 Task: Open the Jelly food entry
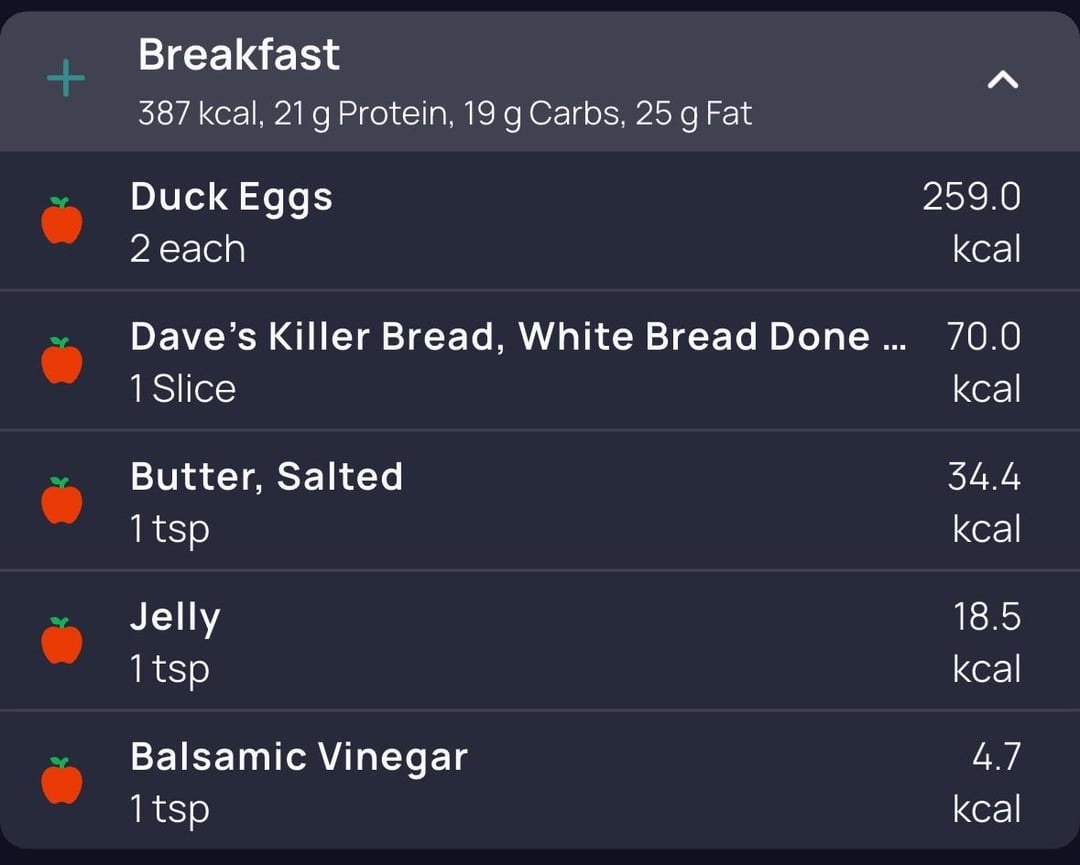click(175, 618)
